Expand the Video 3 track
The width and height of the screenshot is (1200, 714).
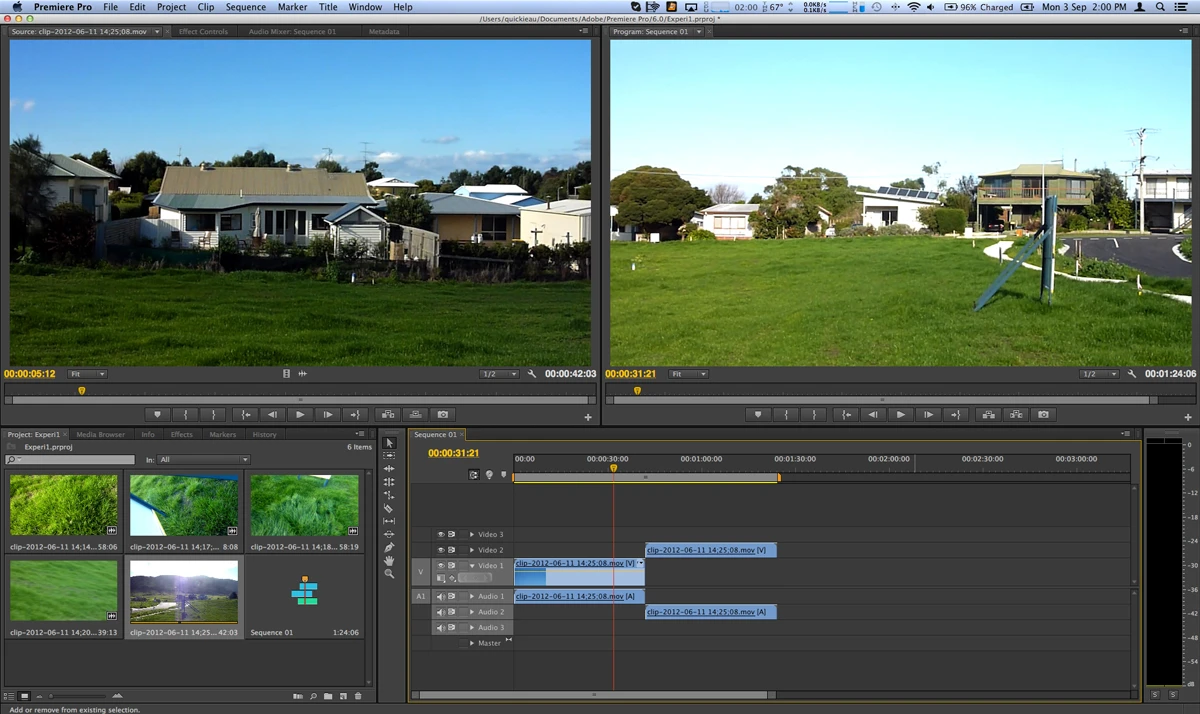[472, 534]
